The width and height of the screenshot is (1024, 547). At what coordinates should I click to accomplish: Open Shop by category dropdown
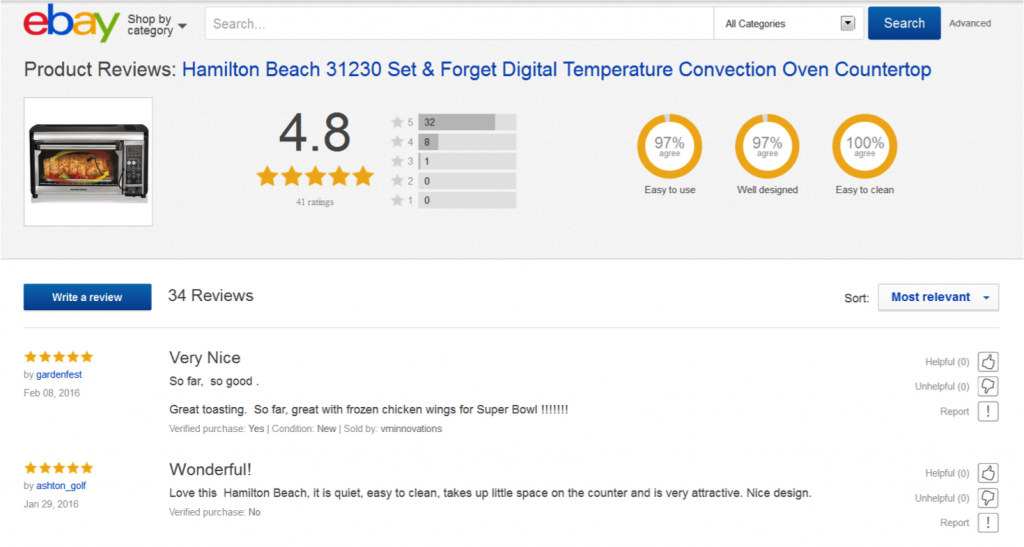(x=157, y=25)
